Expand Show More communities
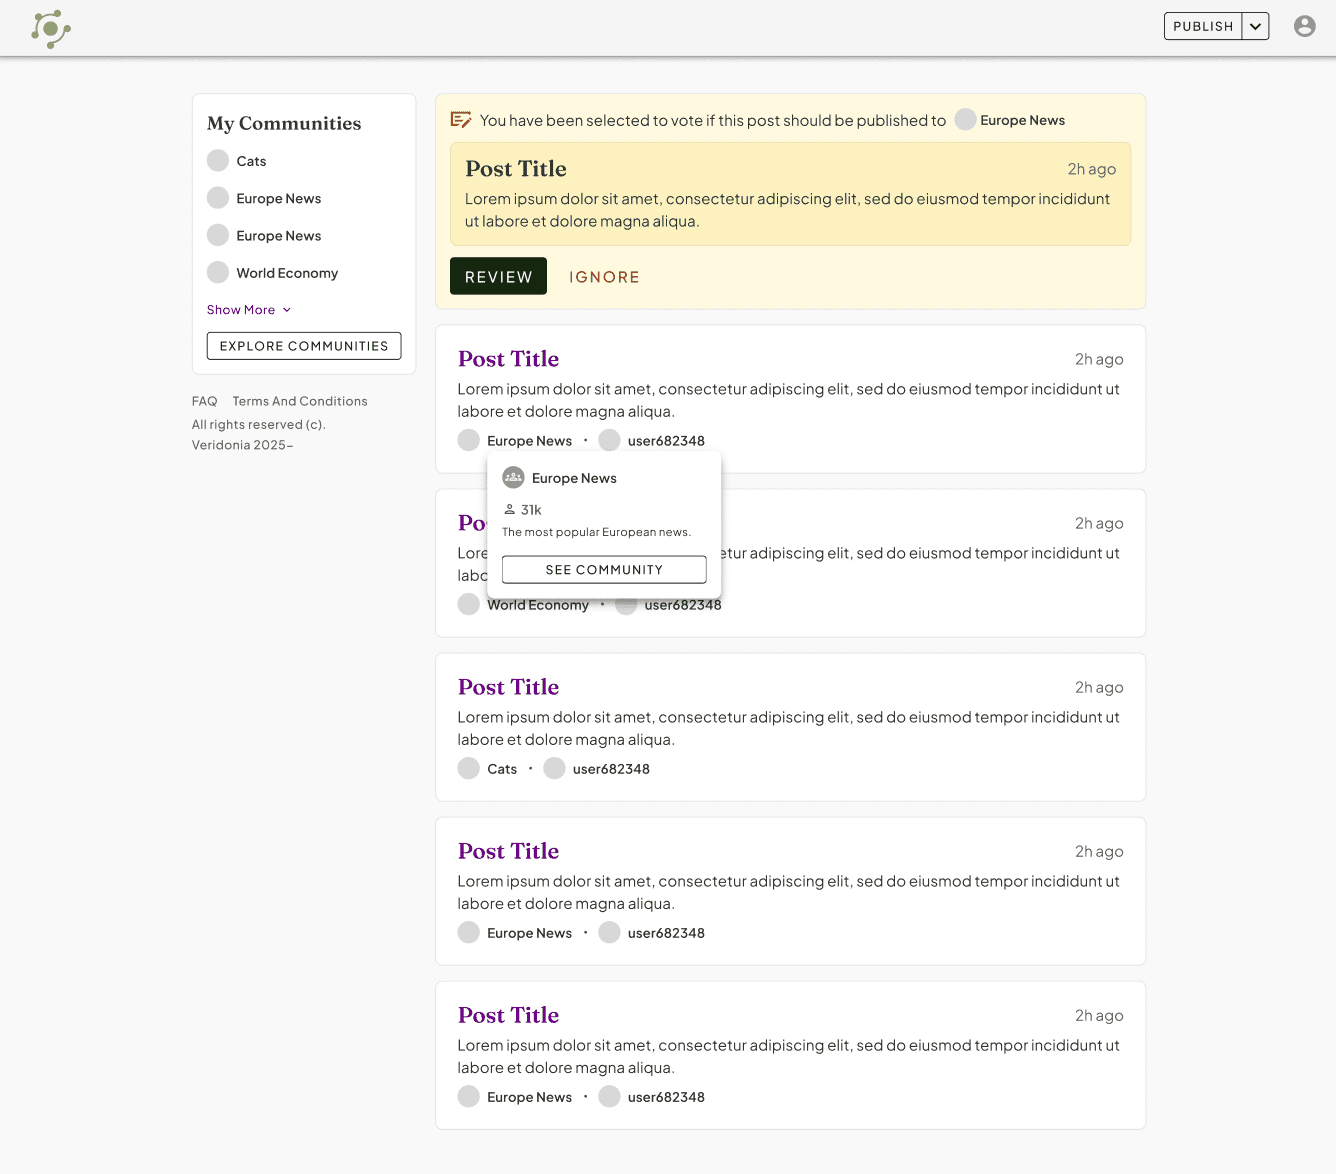 [x=249, y=310]
